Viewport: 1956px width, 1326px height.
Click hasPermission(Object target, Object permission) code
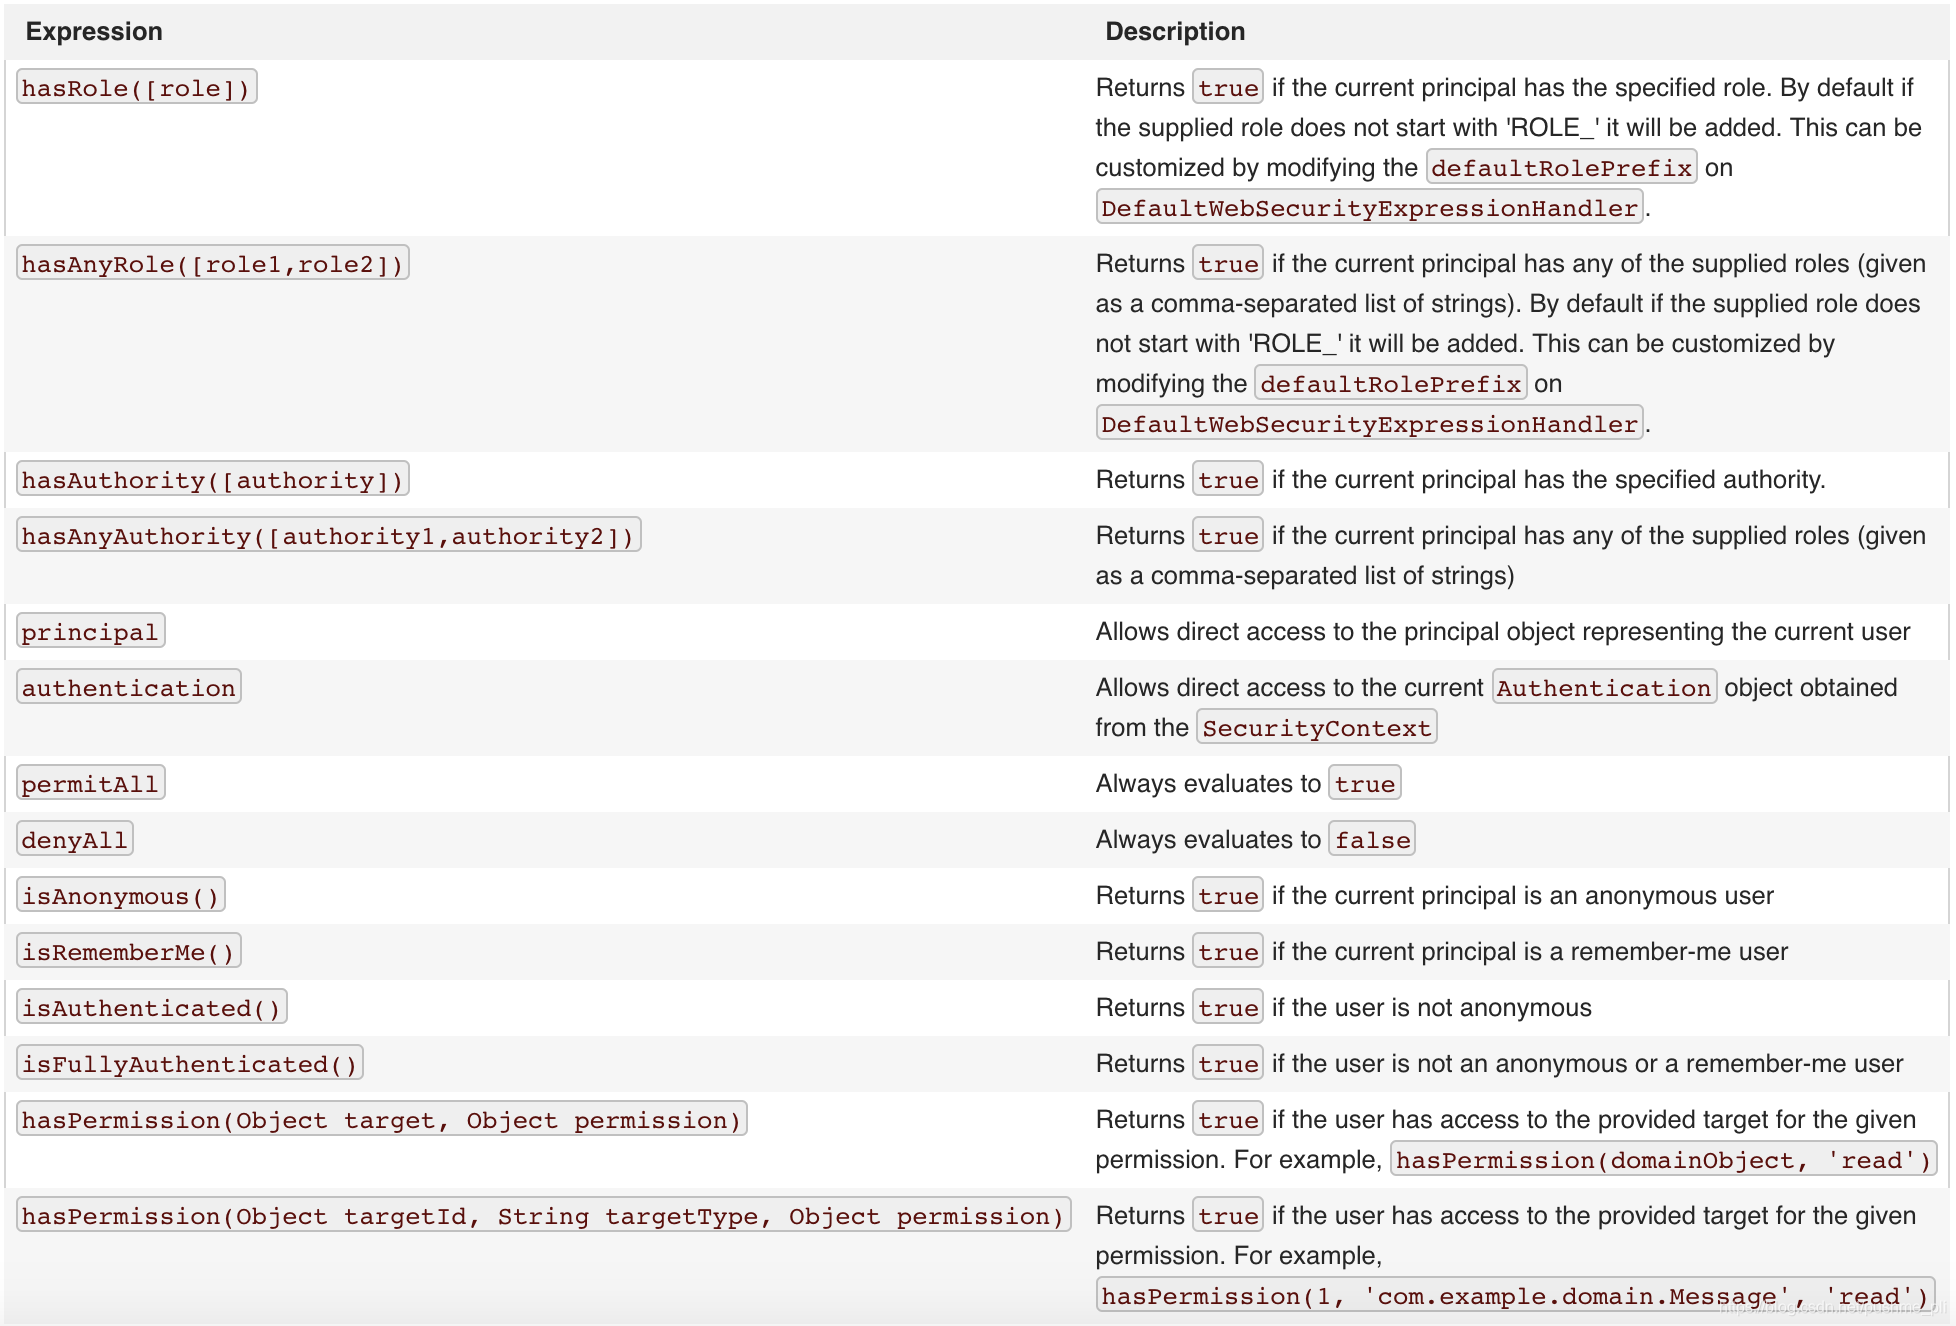click(x=381, y=1120)
